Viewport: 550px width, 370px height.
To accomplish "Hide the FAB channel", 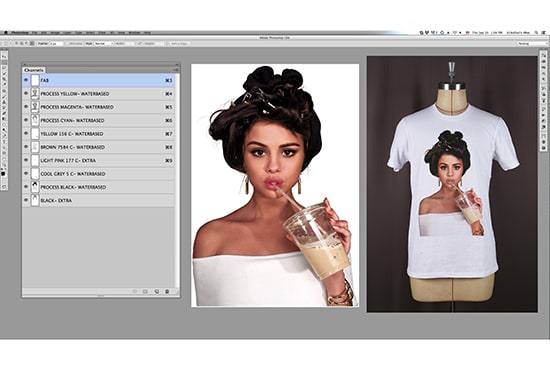I will [x=26, y=80].
